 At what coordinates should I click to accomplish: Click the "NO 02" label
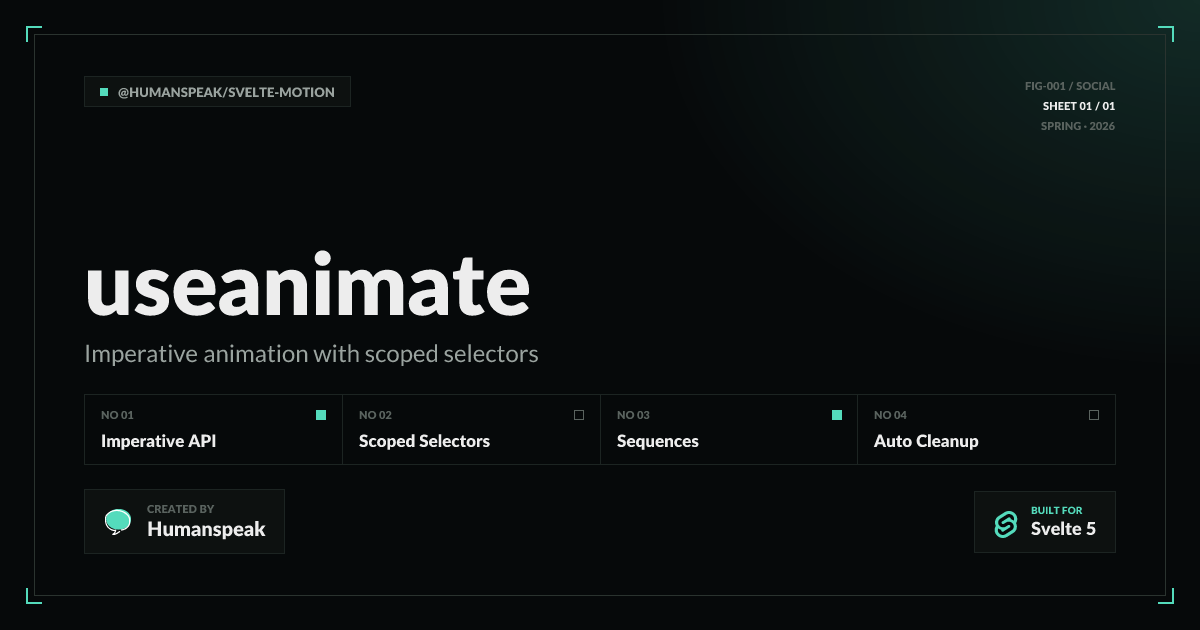click(x=375, y=415)
